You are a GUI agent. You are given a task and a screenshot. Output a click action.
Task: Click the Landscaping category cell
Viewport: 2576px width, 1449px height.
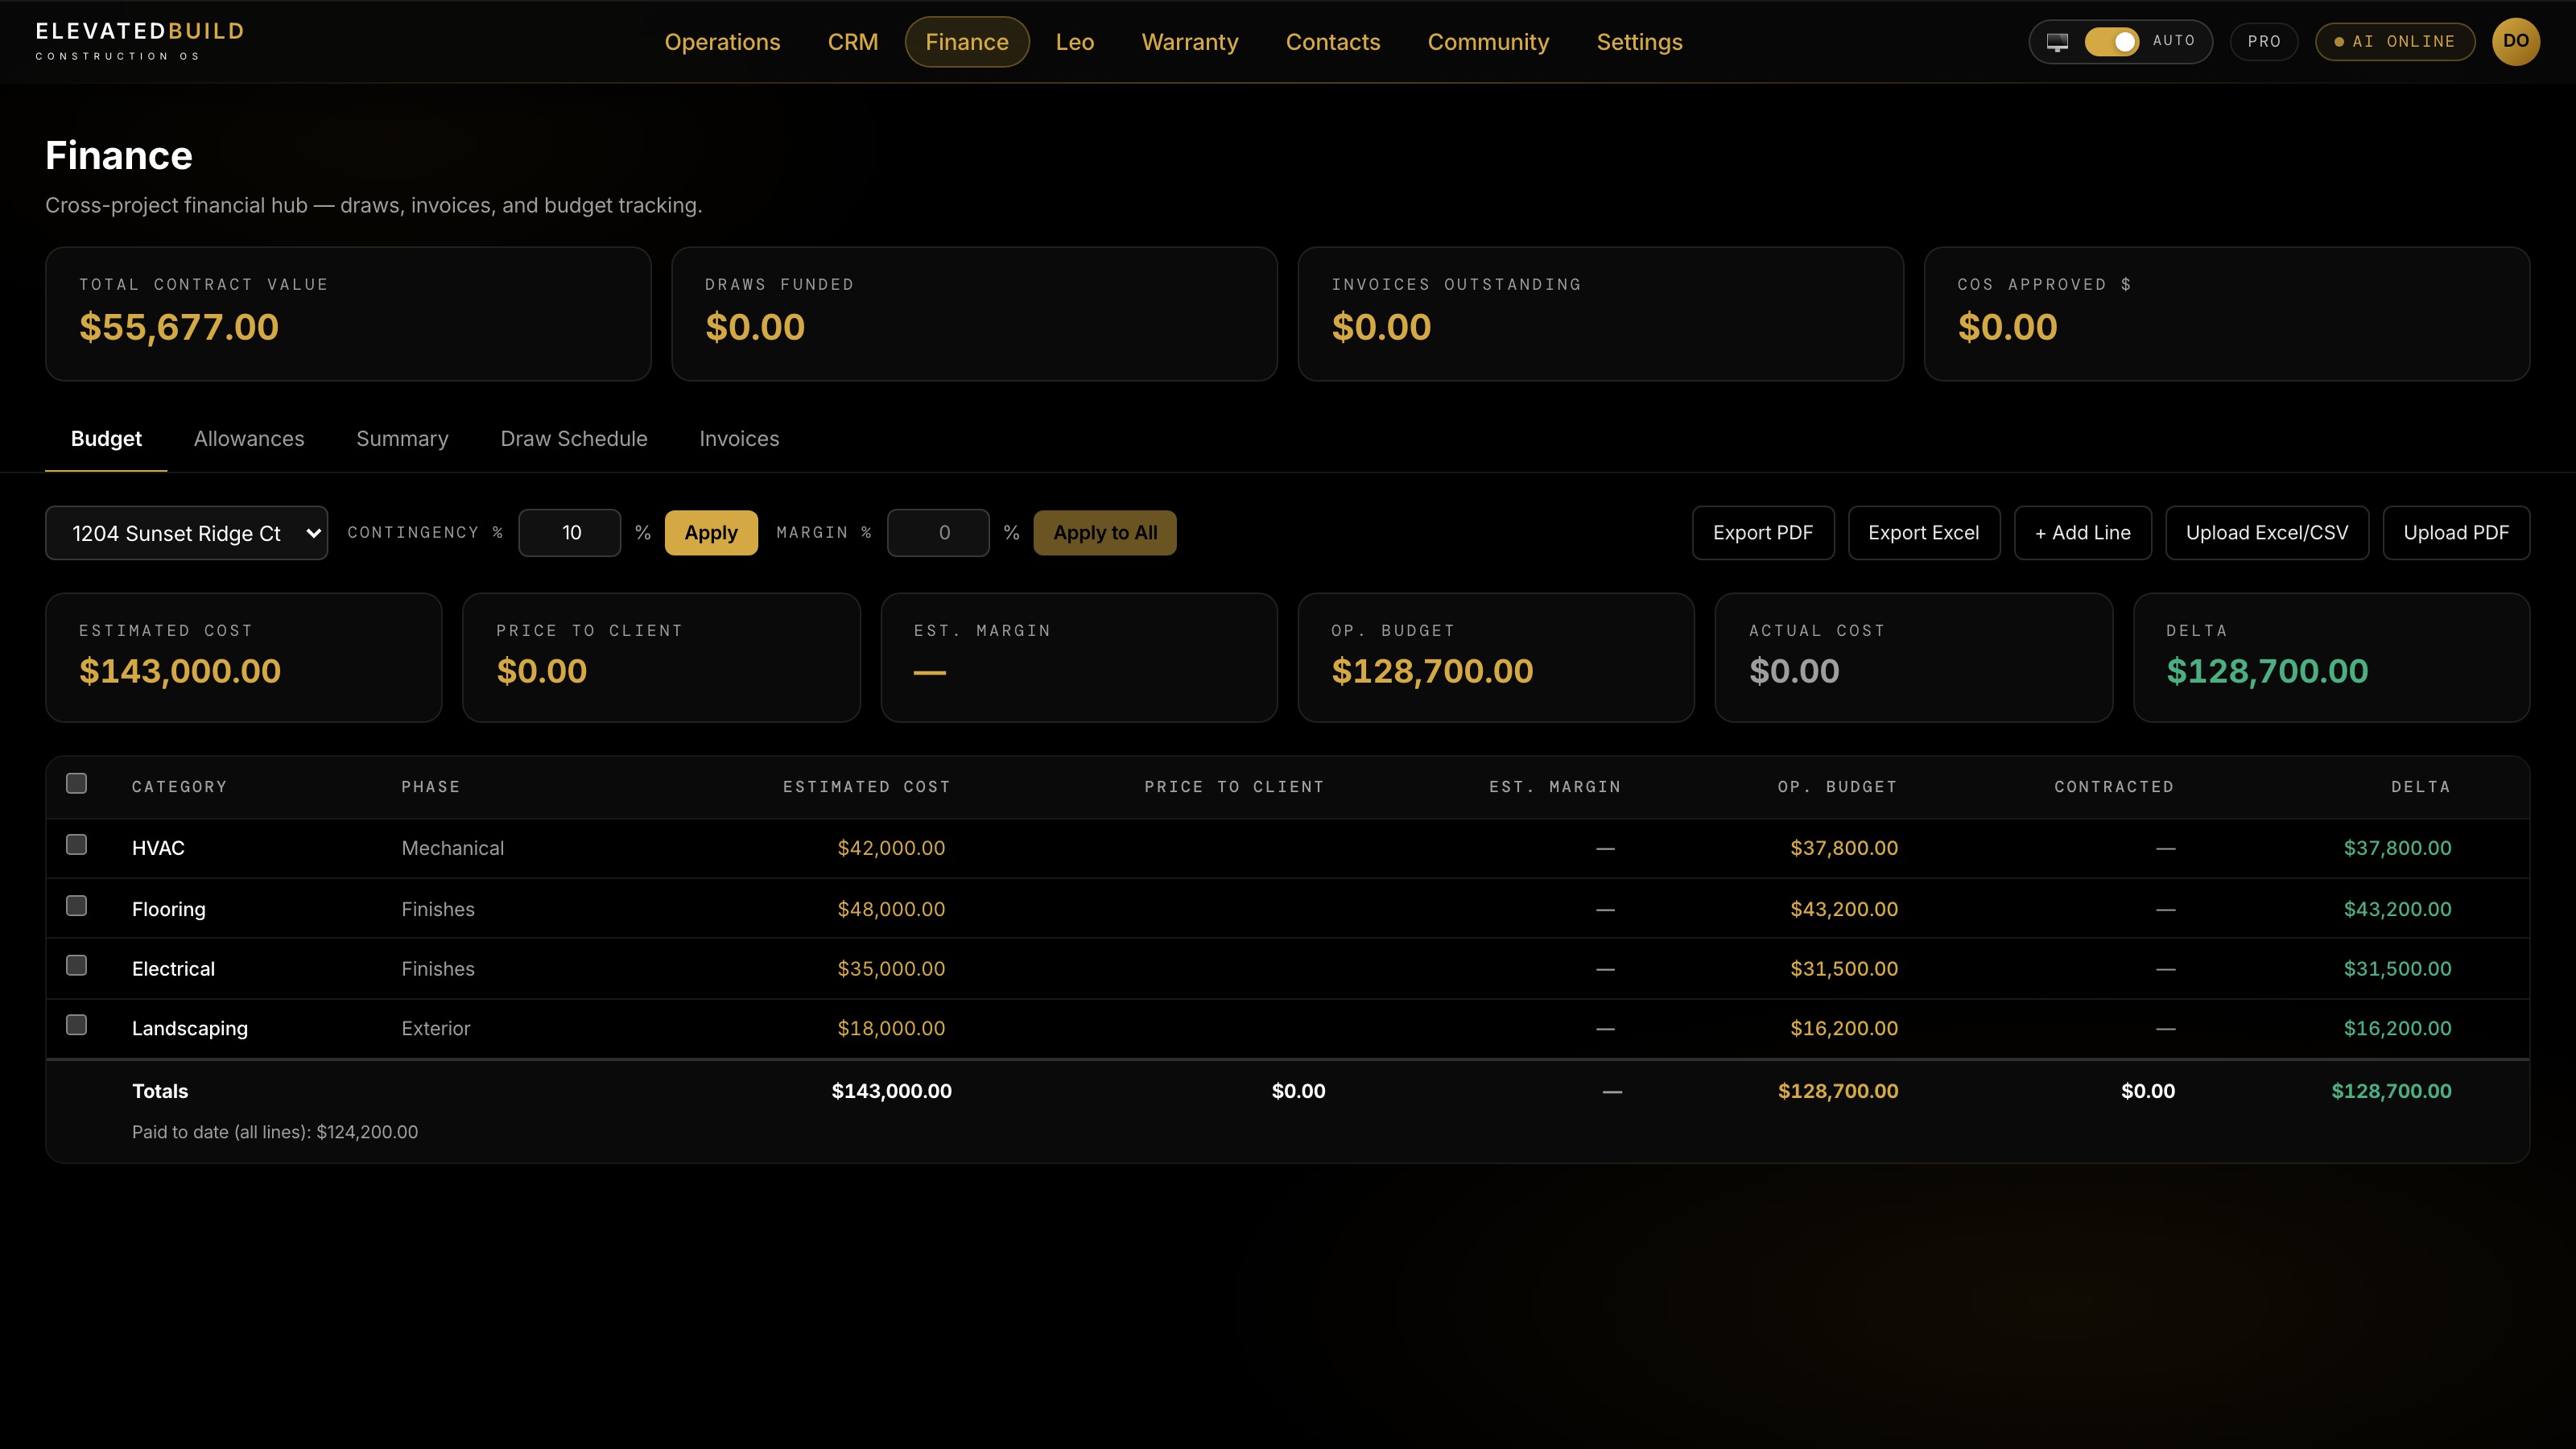[x=190, y=1028]
